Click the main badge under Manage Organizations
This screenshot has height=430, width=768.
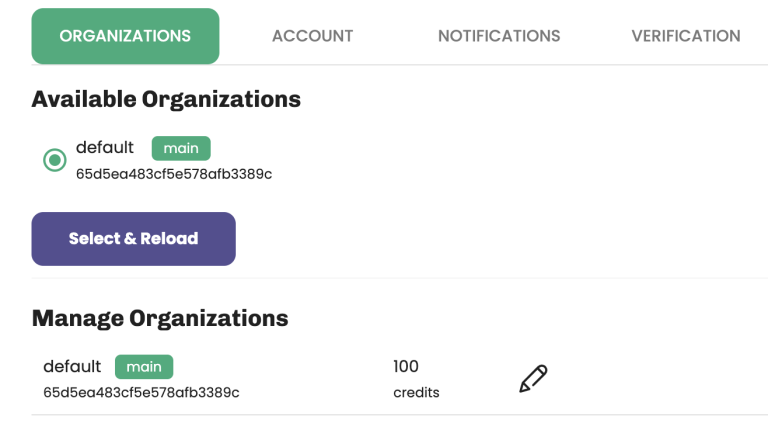(x=144, y=367)
